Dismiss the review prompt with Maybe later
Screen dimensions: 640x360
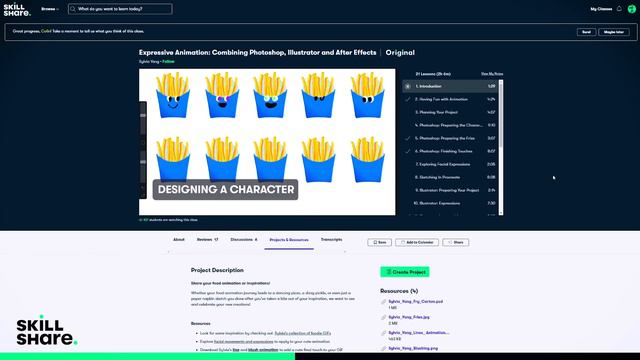613,32
